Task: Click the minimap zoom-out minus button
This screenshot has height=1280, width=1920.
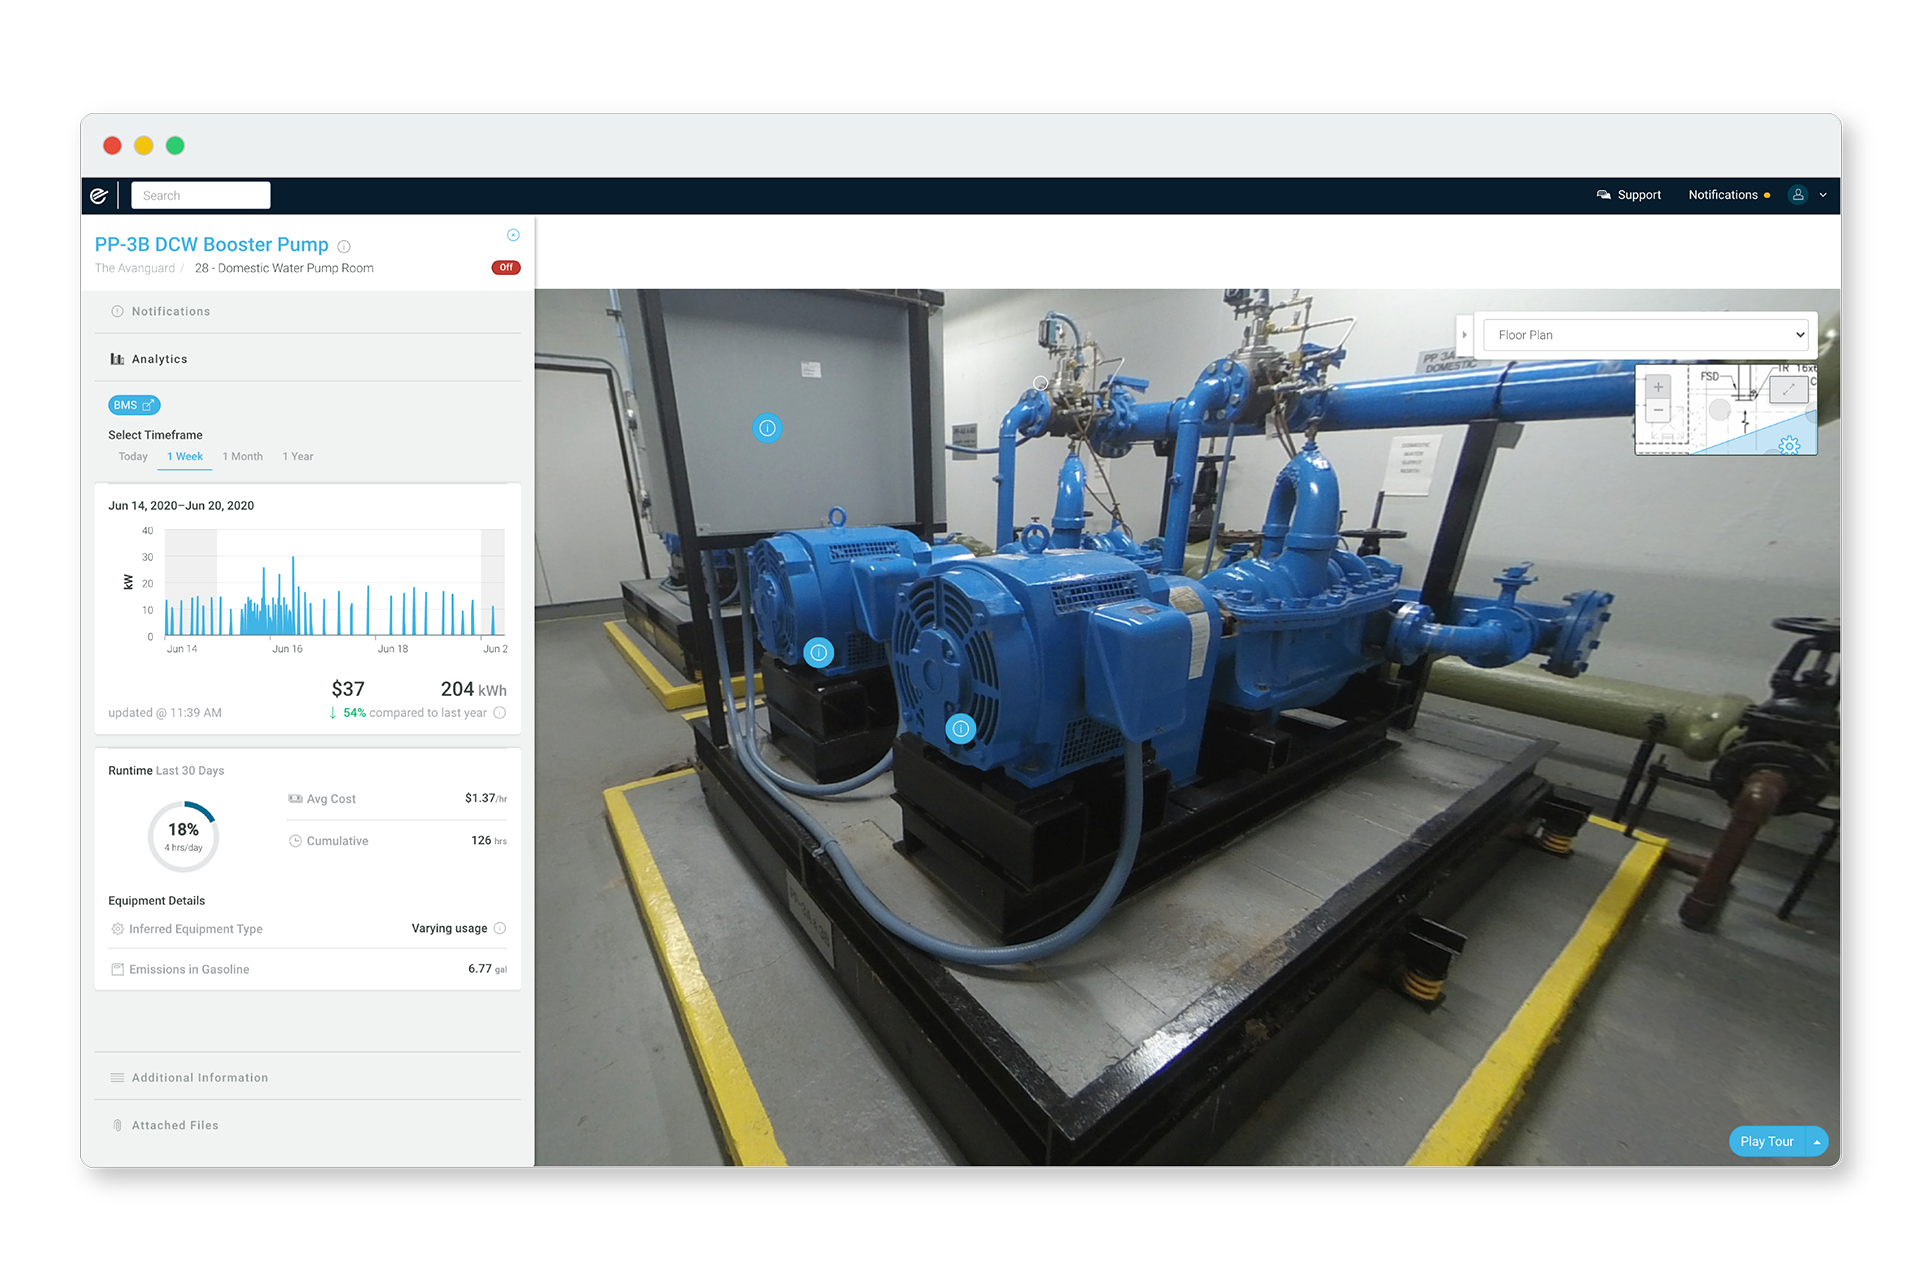Action: tap(1658, 410)
